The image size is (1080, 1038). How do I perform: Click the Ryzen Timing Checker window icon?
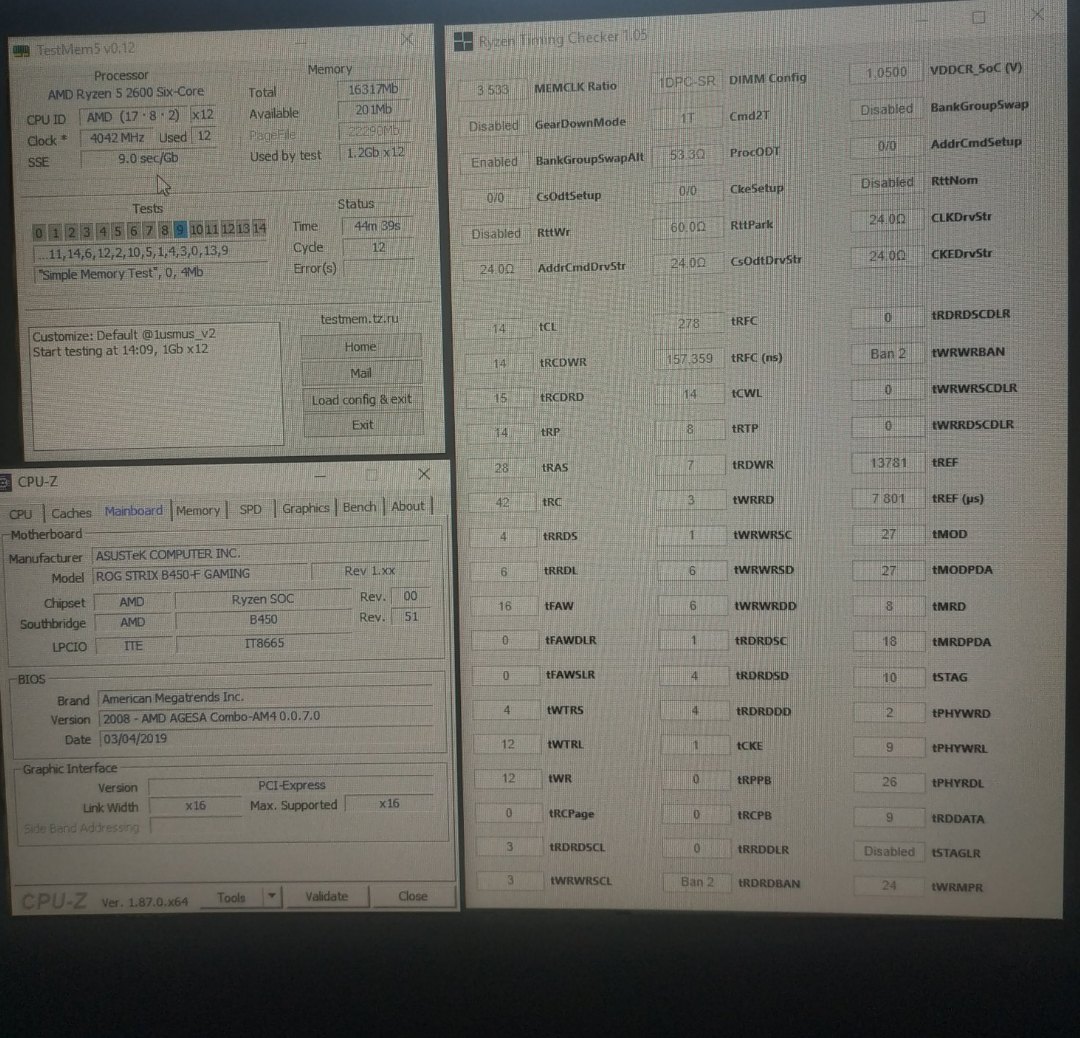[463, 42]
